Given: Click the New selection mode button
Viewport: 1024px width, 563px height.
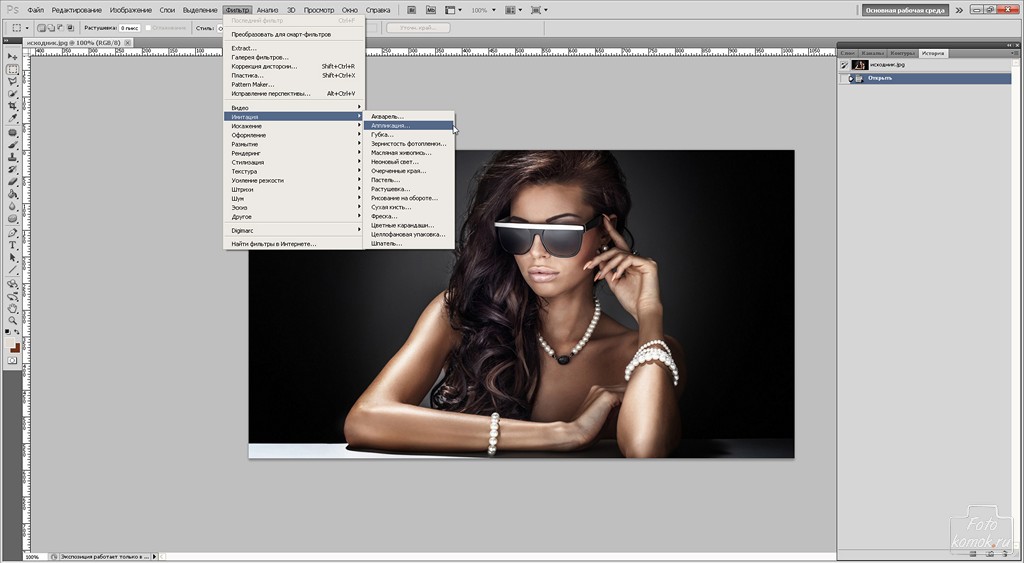Looking at the screenshot, I should pyautogui.click(x=41, y=28).
